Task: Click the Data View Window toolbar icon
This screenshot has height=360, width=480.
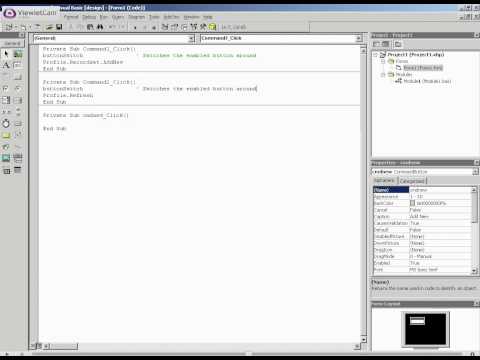Action: click(212, 27)
